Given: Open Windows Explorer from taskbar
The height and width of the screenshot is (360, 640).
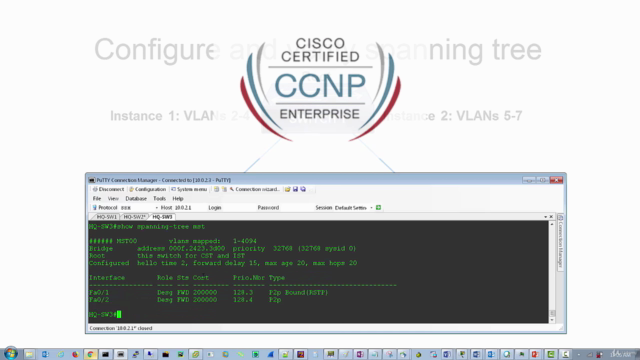Looking at the screenshot, I should [29, 354].
